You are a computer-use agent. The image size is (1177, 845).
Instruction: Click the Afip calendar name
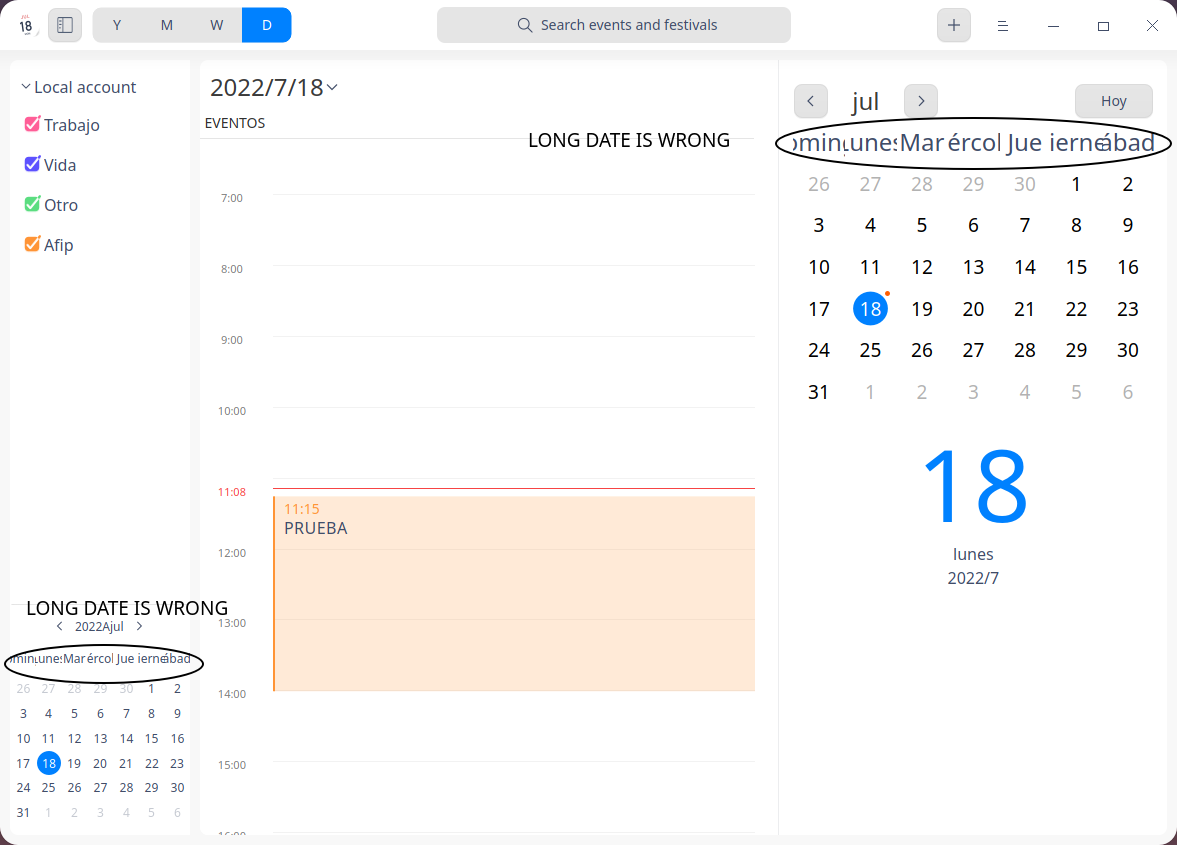click(59, 245)
